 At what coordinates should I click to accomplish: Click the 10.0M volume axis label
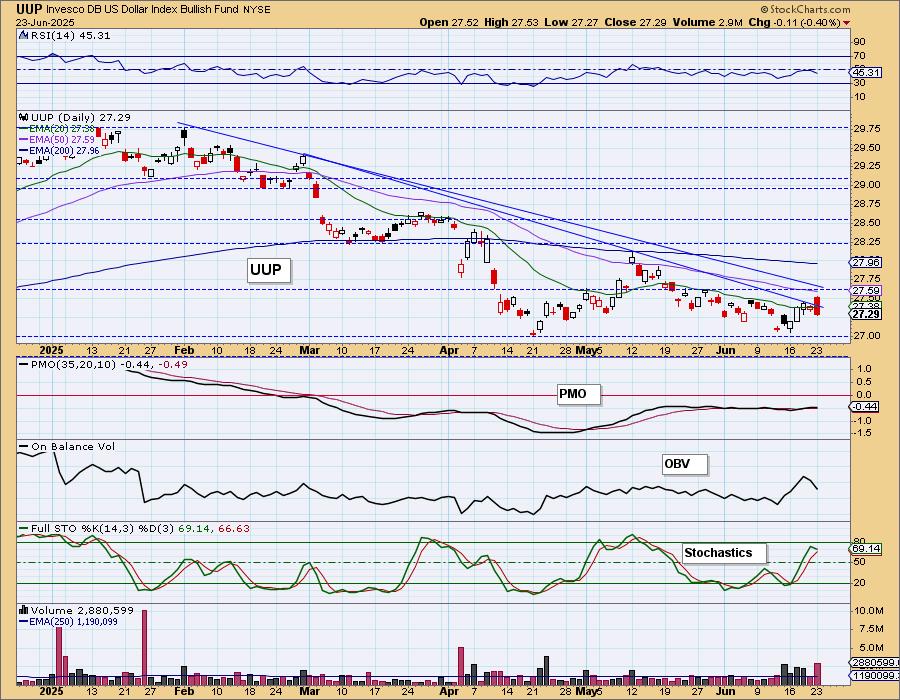click(867, 612)
